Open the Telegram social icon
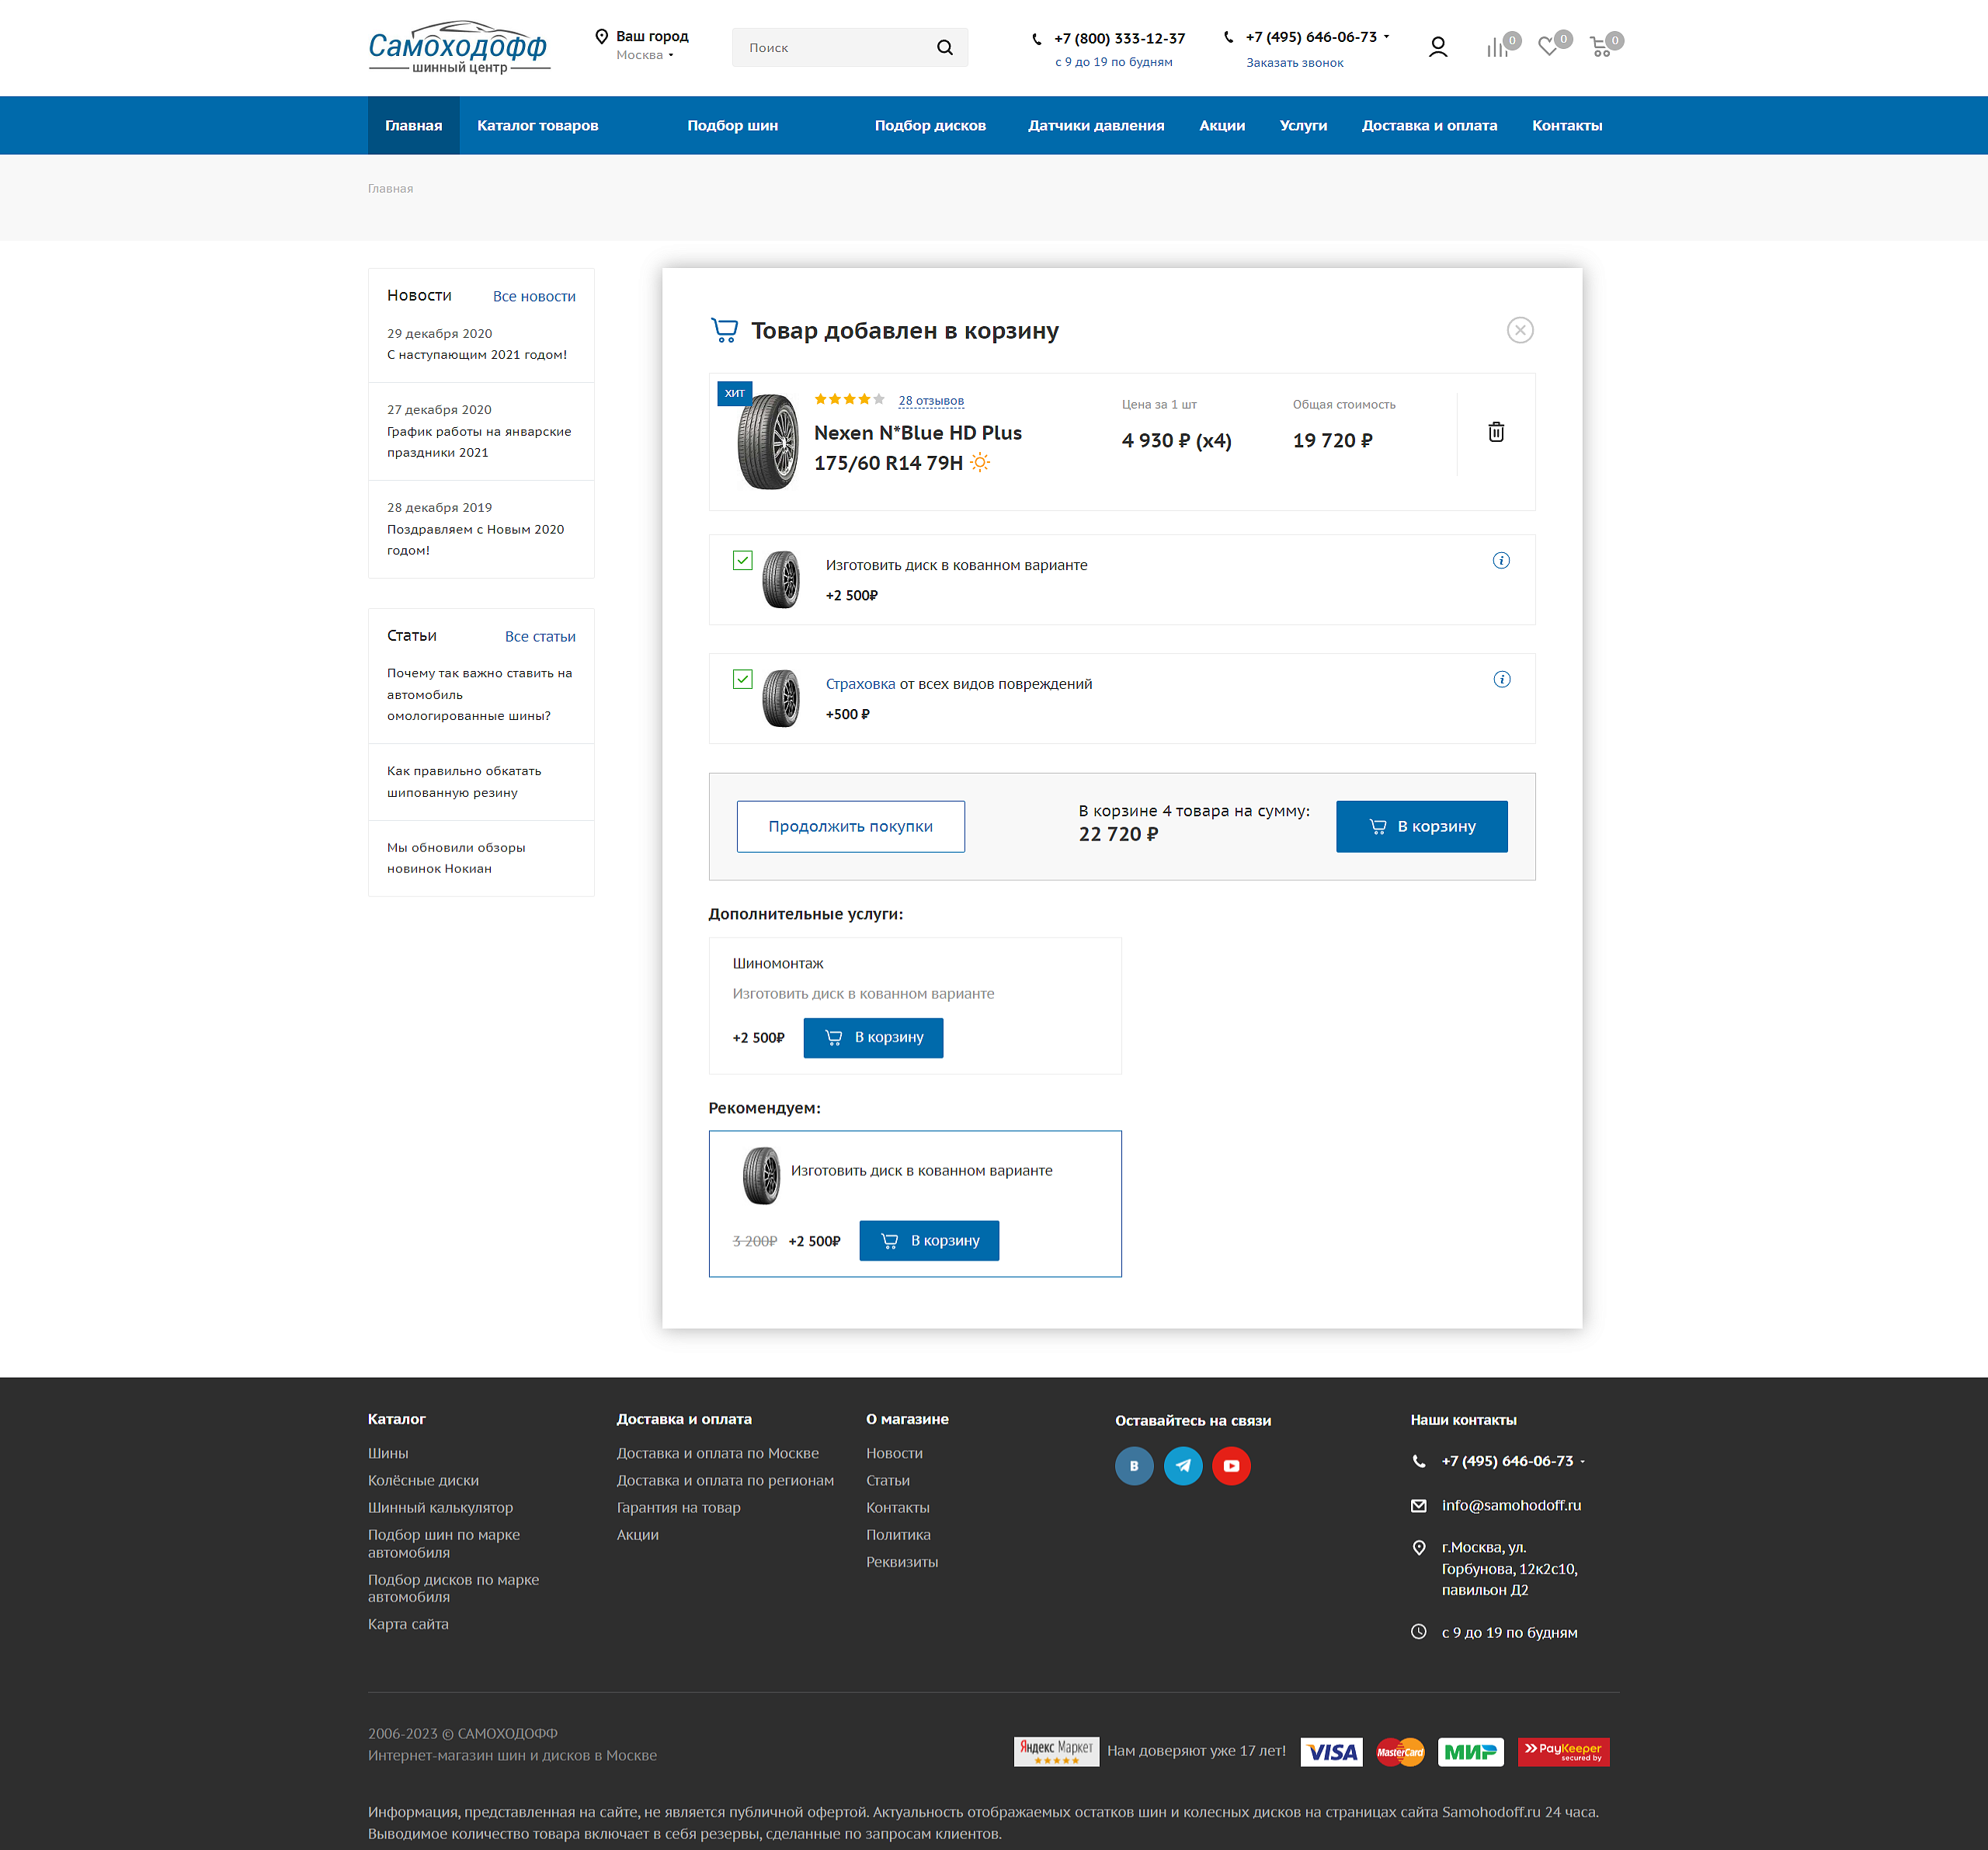1988x1850 pixels. (x=1183, y=1466)
